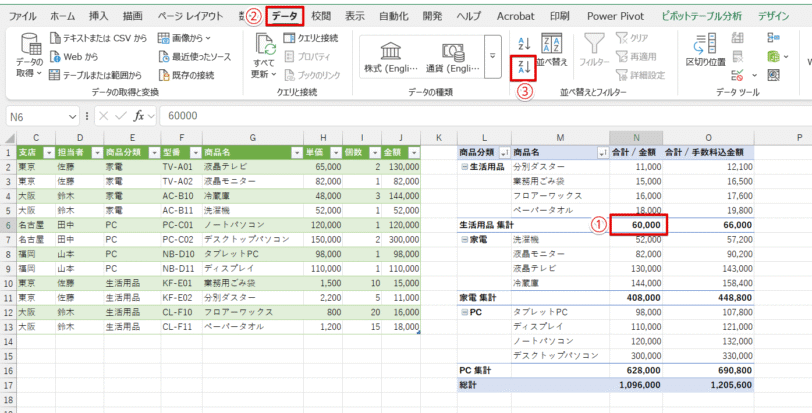Open the 担当者 column filter dropdown
The image size is (812, 413).
coord(97,153)
